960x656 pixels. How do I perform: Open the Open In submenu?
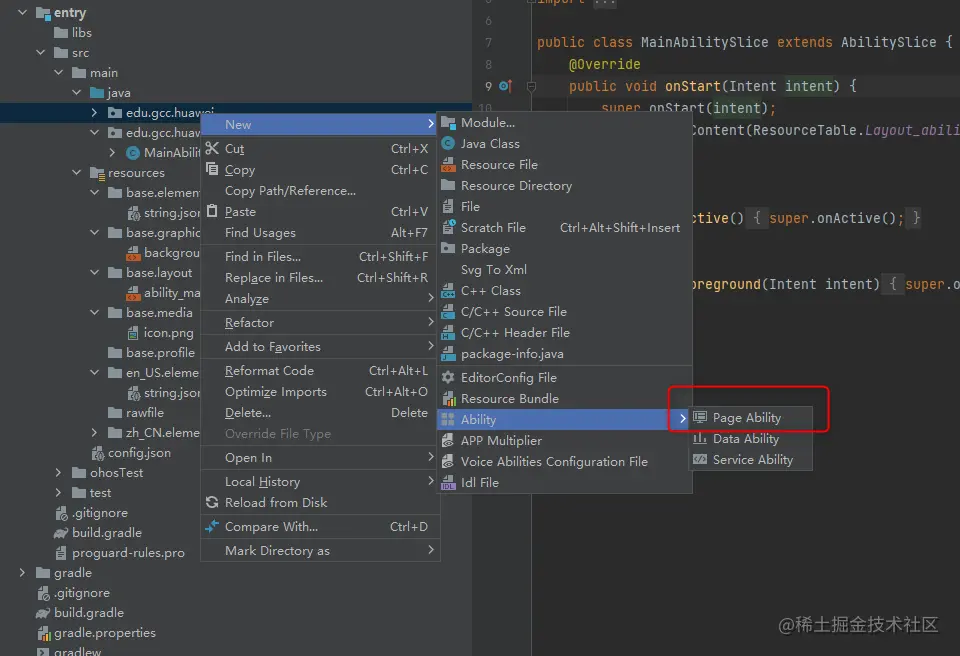point(320,458)
